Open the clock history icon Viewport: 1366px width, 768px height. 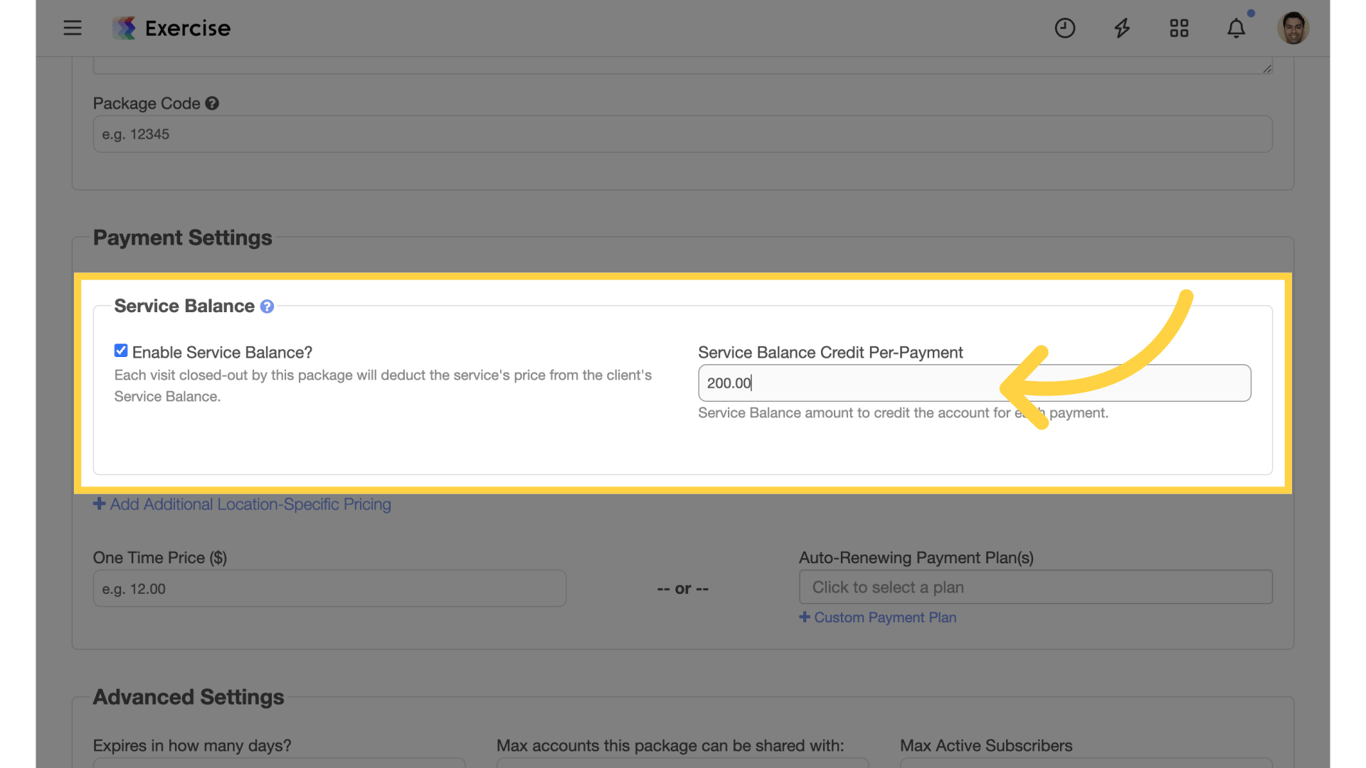pyautogui.click(x=1064, y=27)
